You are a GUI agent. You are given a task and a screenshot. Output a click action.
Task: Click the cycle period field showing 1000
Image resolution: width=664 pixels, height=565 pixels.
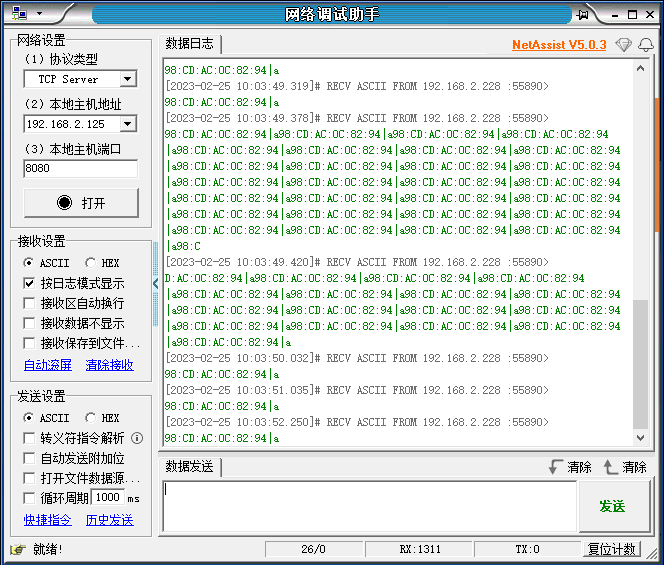tap(108, 497)
